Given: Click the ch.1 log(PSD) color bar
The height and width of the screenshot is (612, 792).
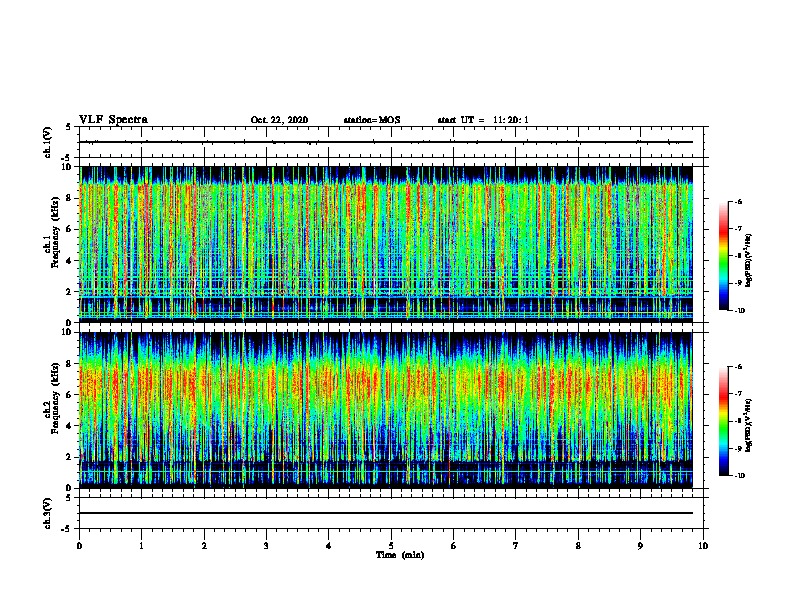Looking at the screenshot, I should (x=723, y=256).
